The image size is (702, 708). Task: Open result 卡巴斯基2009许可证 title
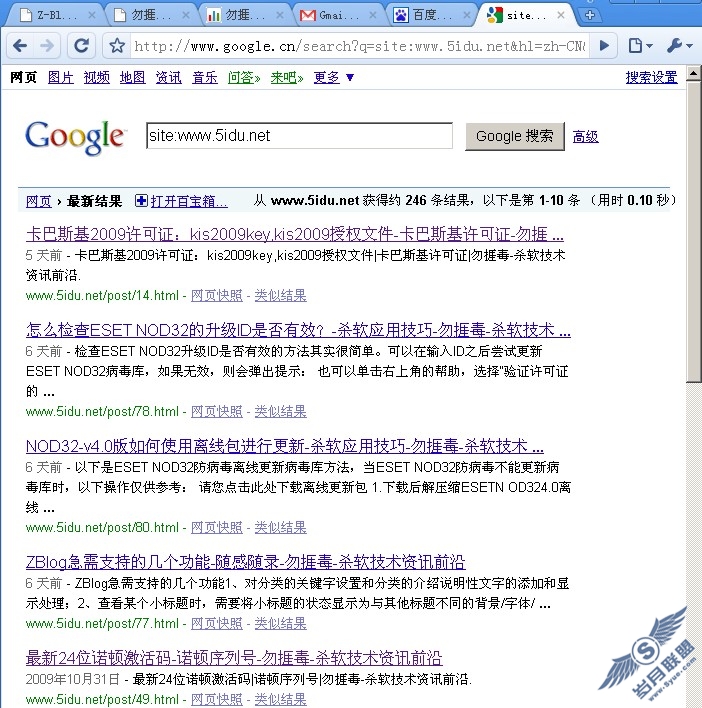(x=294, y=234)
